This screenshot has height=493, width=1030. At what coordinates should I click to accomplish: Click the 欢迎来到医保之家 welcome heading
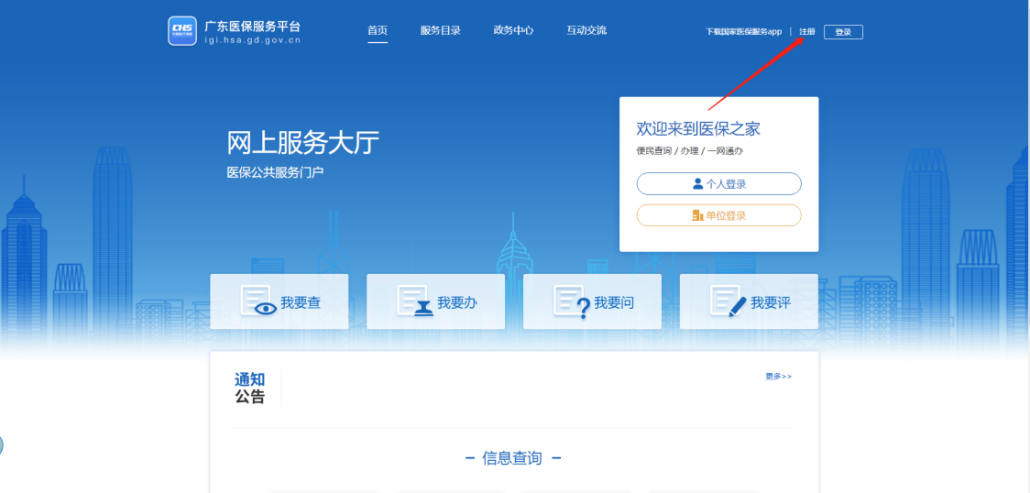698,129
